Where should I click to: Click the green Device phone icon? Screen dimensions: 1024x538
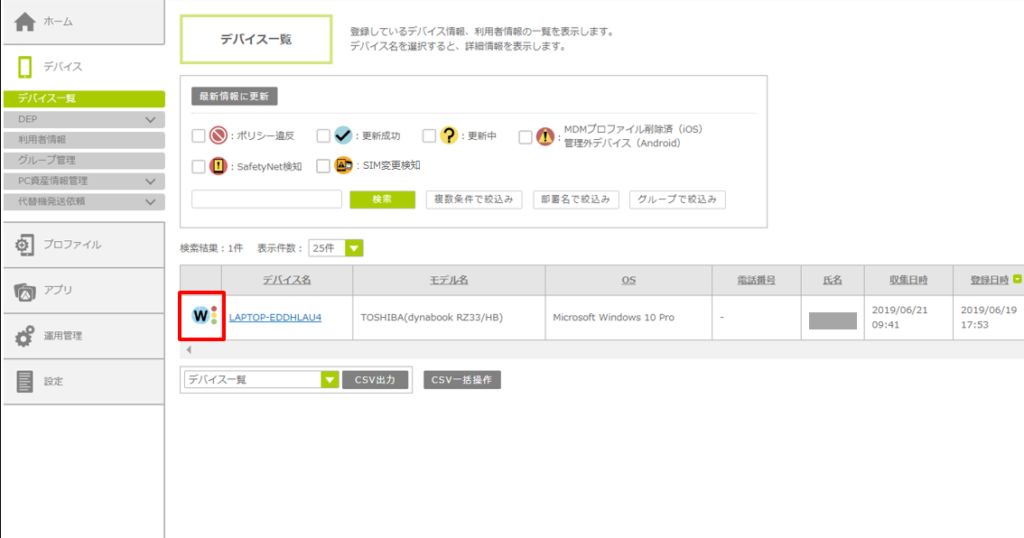pos(25,67)
